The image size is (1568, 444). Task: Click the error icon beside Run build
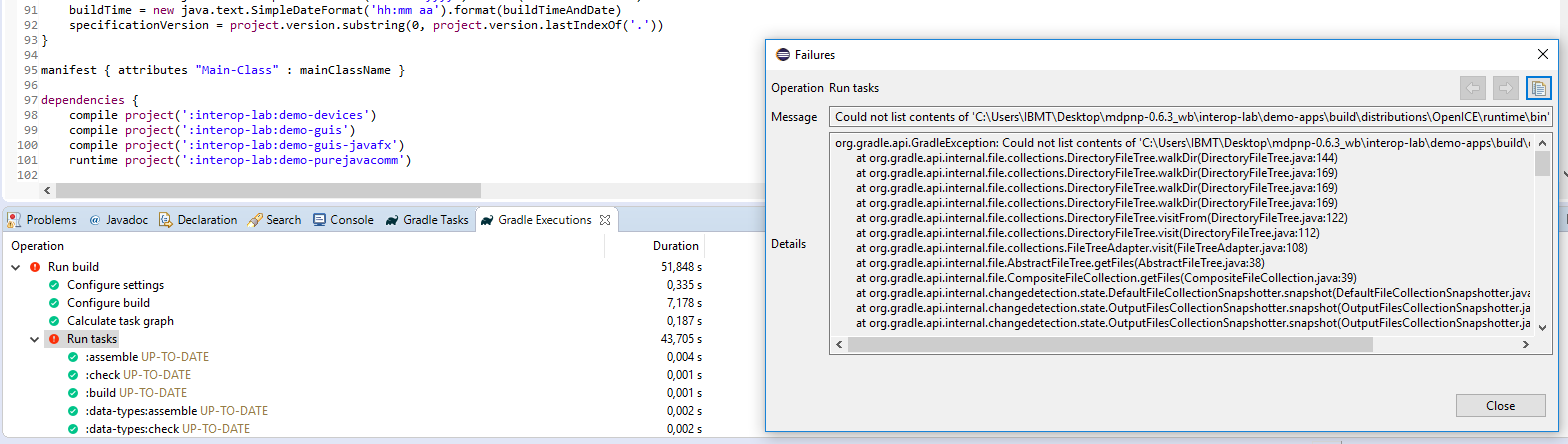35,267
